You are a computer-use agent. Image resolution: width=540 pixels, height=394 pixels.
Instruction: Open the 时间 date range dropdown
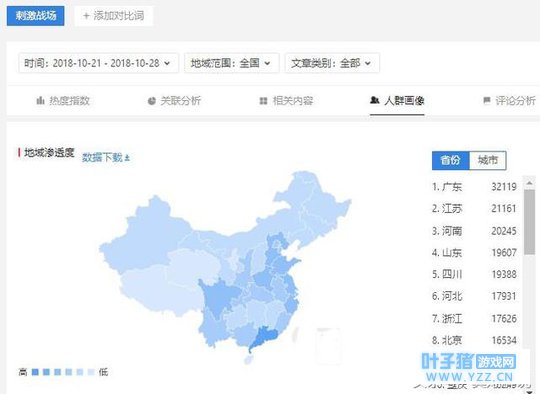[98, 63]
